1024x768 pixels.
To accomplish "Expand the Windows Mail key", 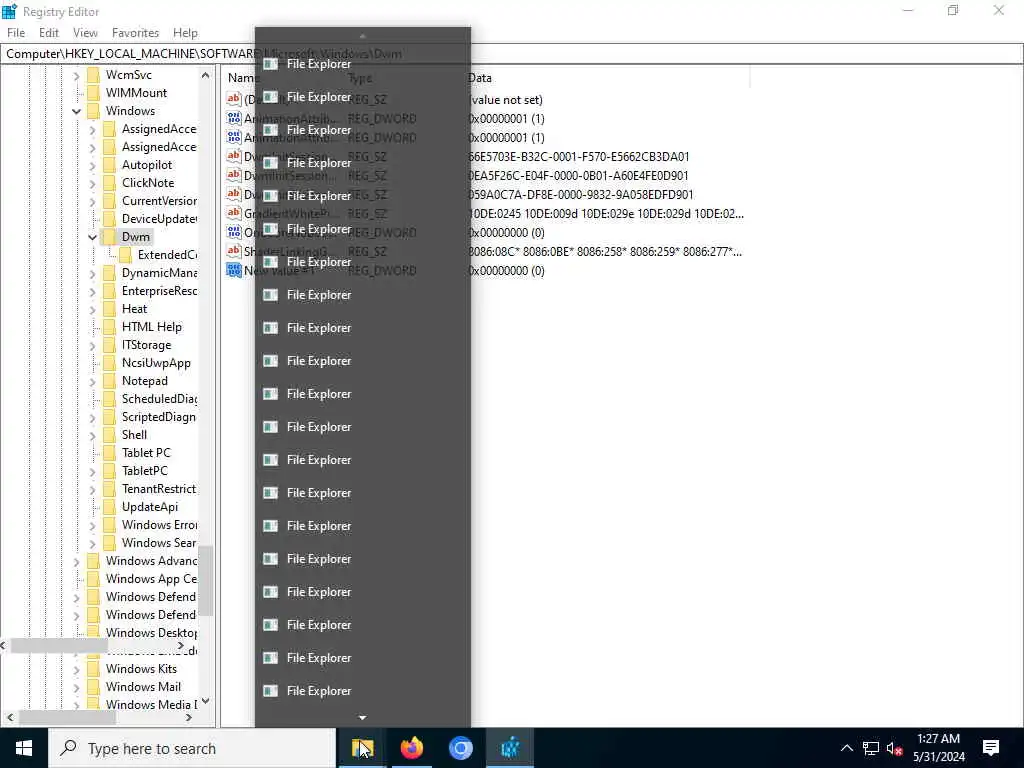I will [76, 687].
